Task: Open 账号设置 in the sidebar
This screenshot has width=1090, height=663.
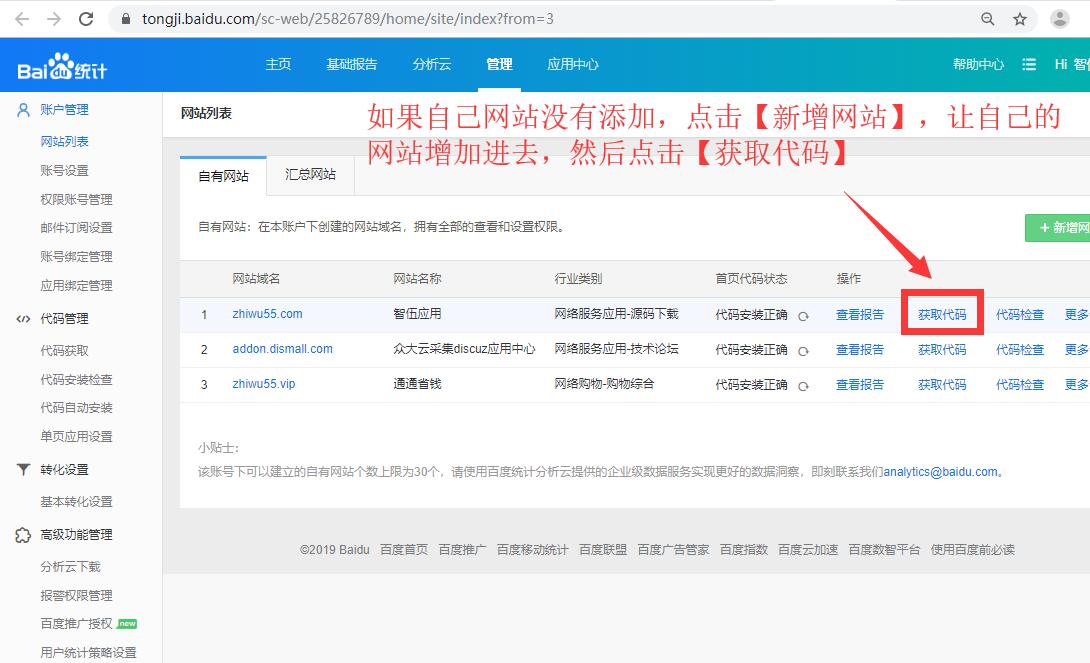Action: click(64, 171)
